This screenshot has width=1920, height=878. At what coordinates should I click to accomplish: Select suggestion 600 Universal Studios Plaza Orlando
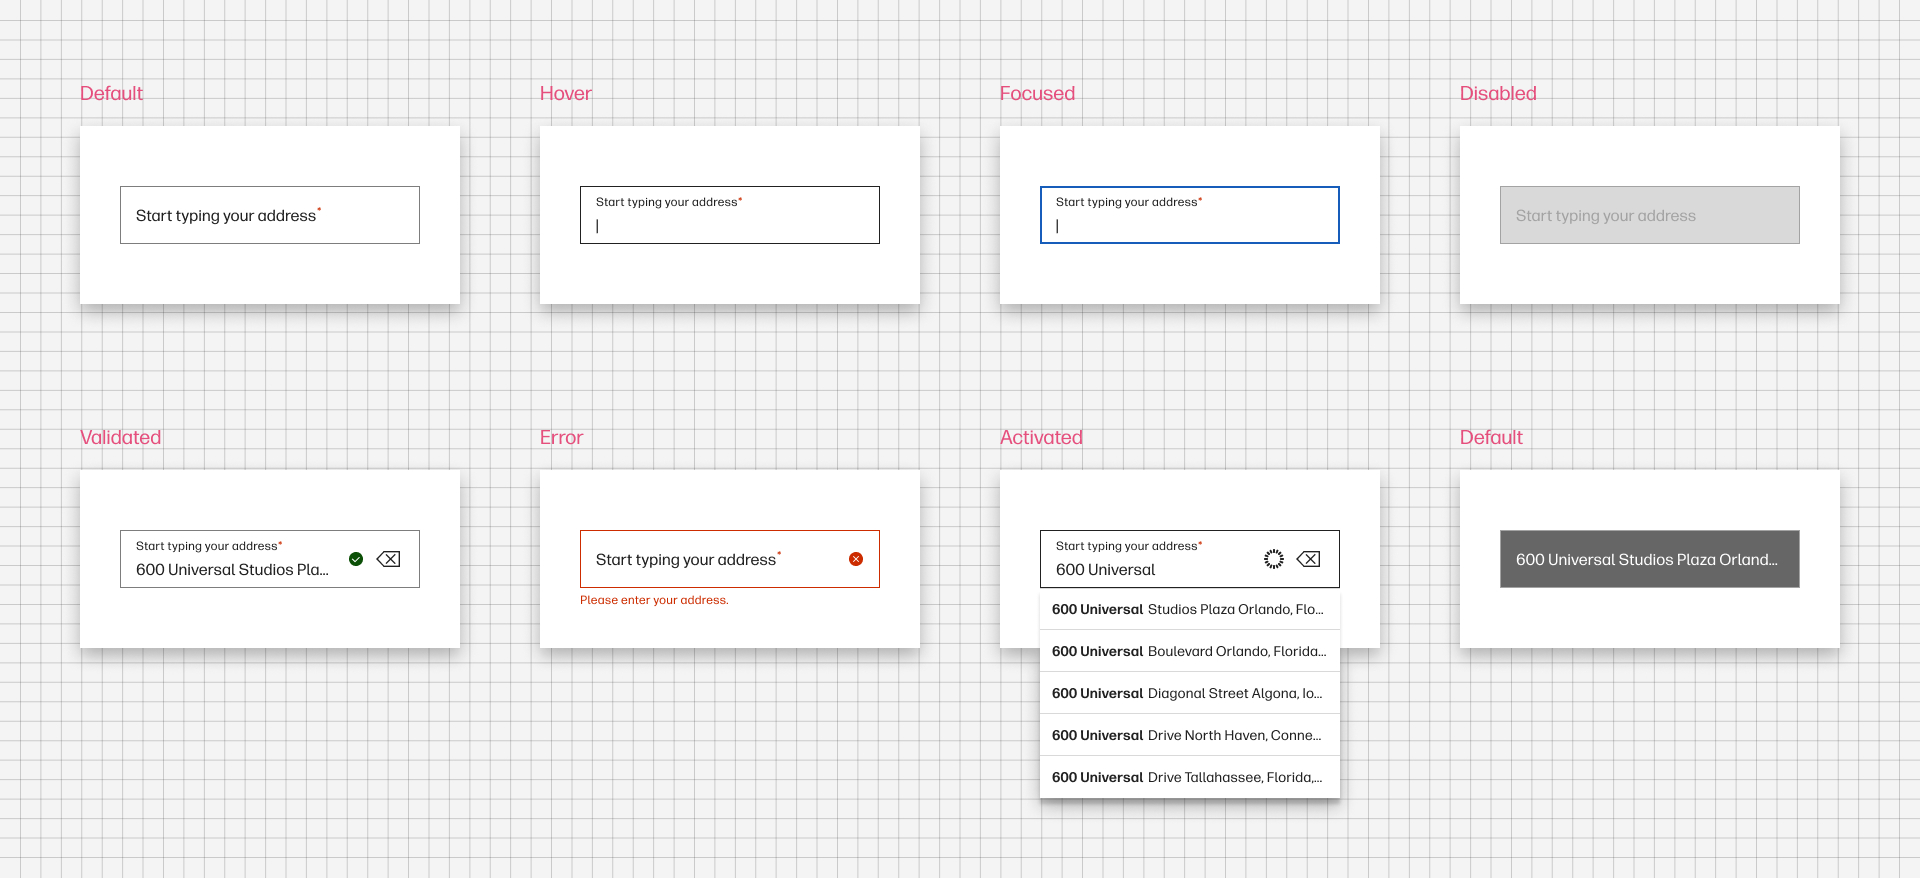coord(1190,609)
